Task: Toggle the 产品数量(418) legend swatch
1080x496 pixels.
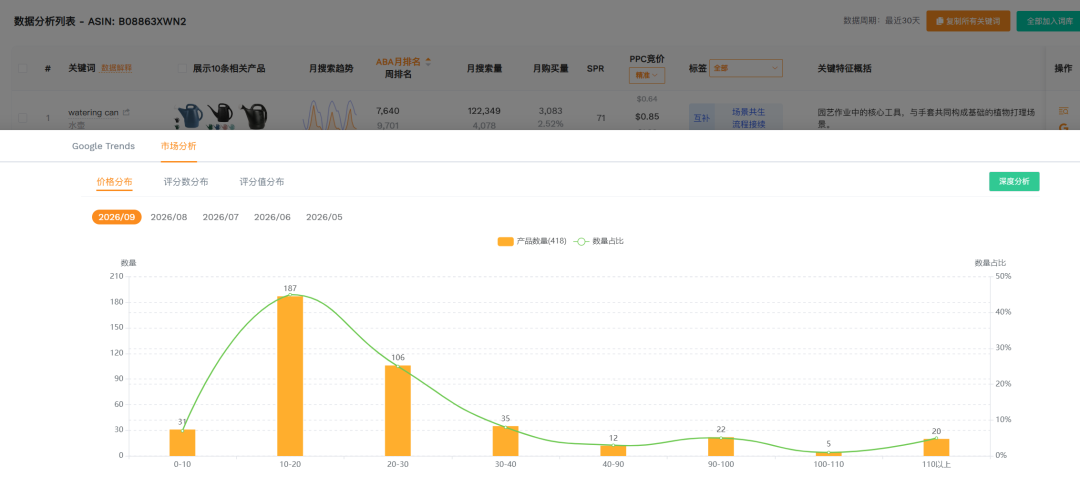Action: pos(506,241)
